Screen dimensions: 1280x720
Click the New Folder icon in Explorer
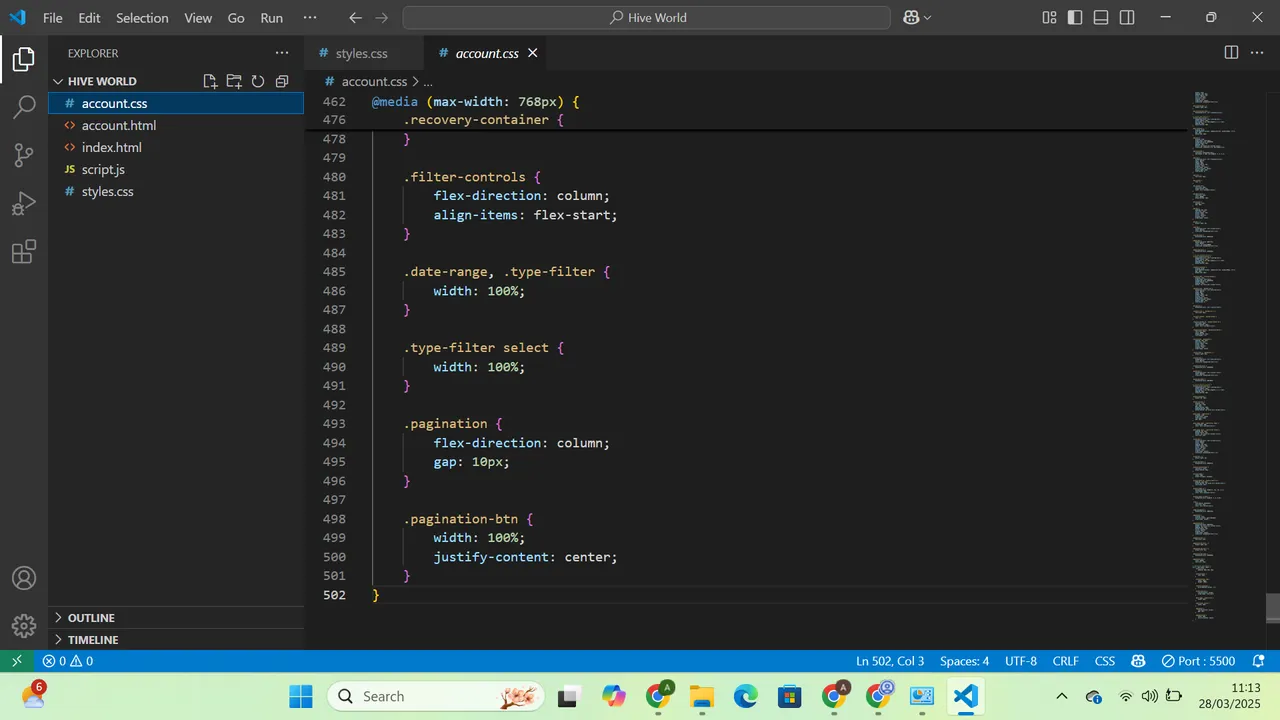(x=234, y=81)
